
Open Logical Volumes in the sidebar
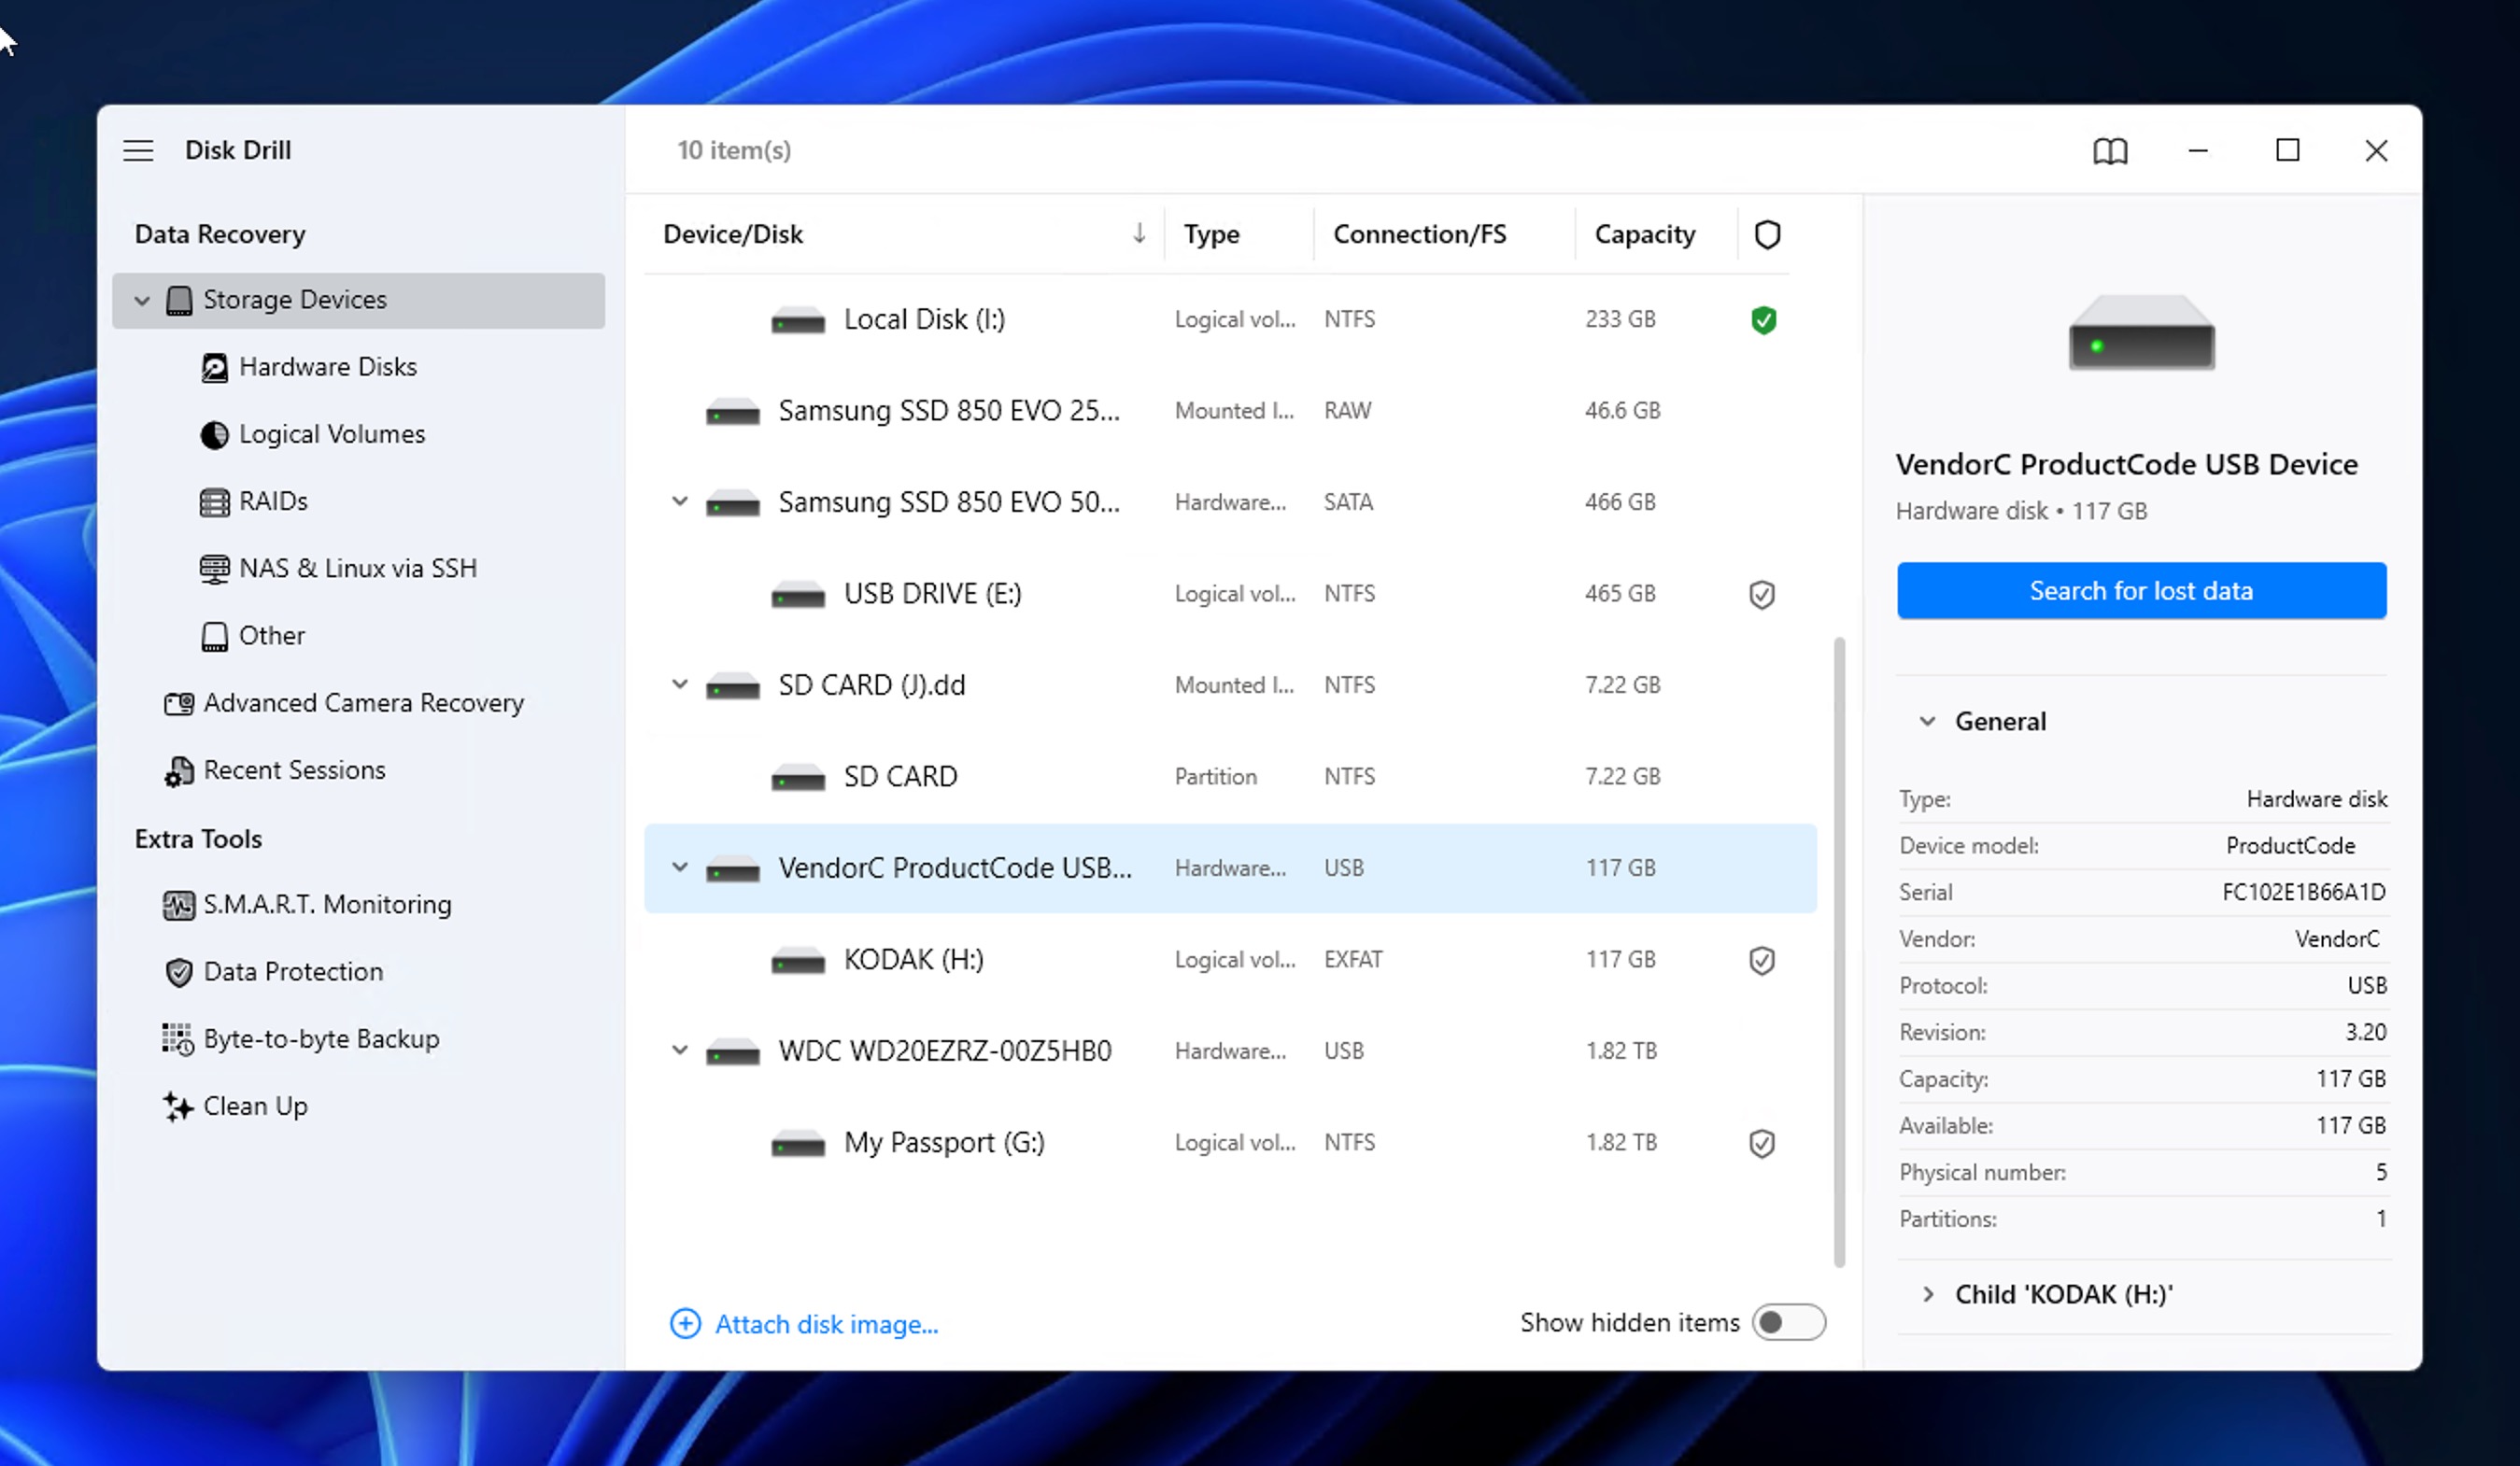tap(331, 433)
